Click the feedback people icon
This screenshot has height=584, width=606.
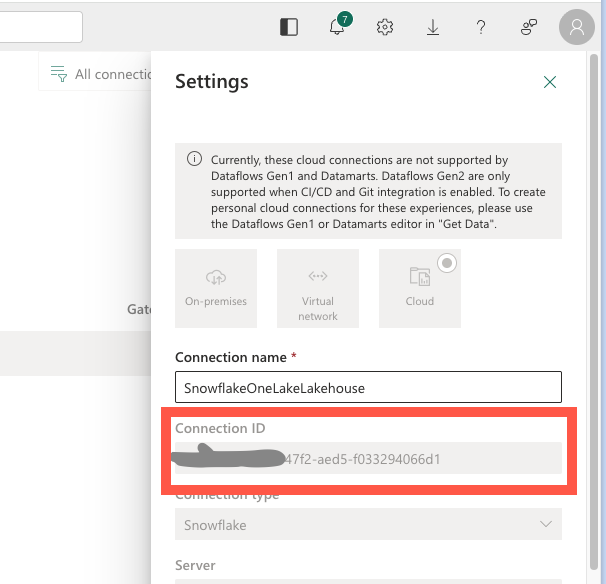(529, 28)
